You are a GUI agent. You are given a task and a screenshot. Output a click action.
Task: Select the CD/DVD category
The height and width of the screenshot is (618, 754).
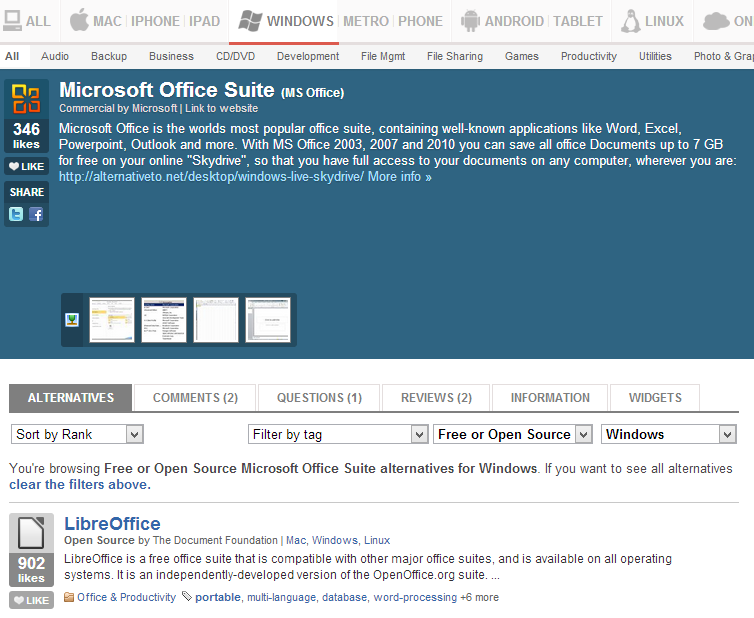click(235, 56)
